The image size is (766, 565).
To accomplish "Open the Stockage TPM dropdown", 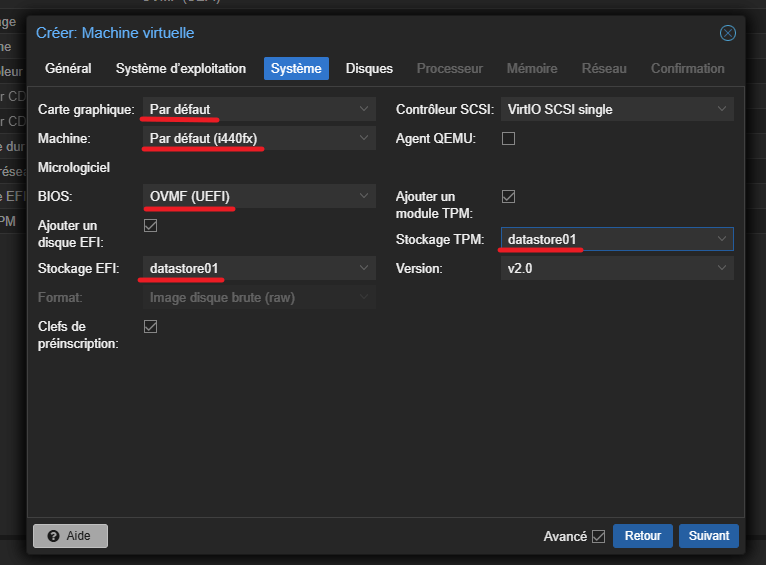I will 617,239.
